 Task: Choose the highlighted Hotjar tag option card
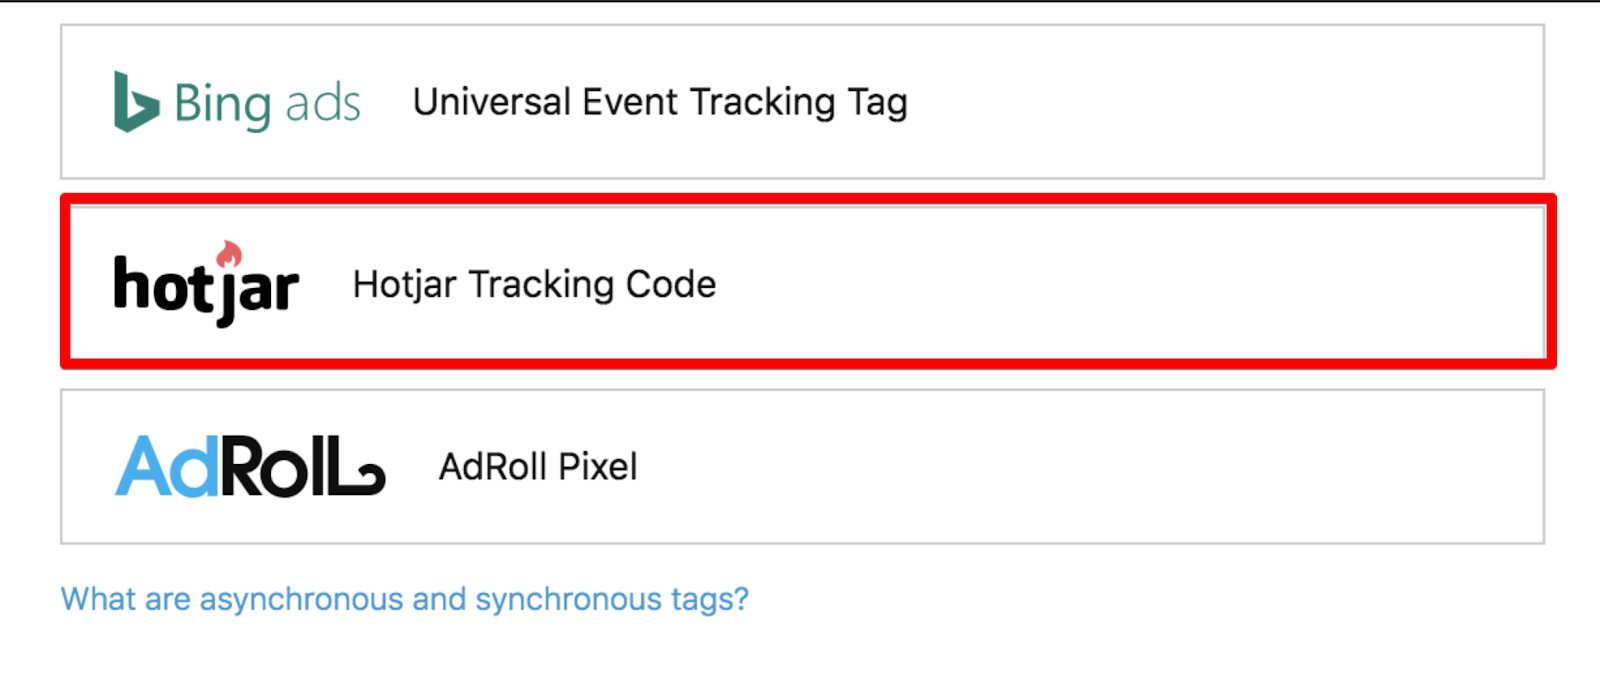pos(808,283)
